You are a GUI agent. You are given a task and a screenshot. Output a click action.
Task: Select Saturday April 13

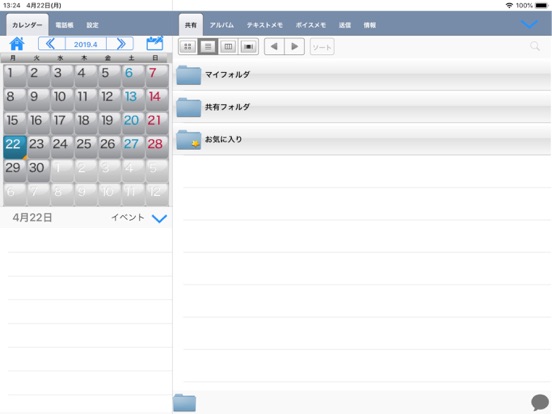tap(133, 99)
